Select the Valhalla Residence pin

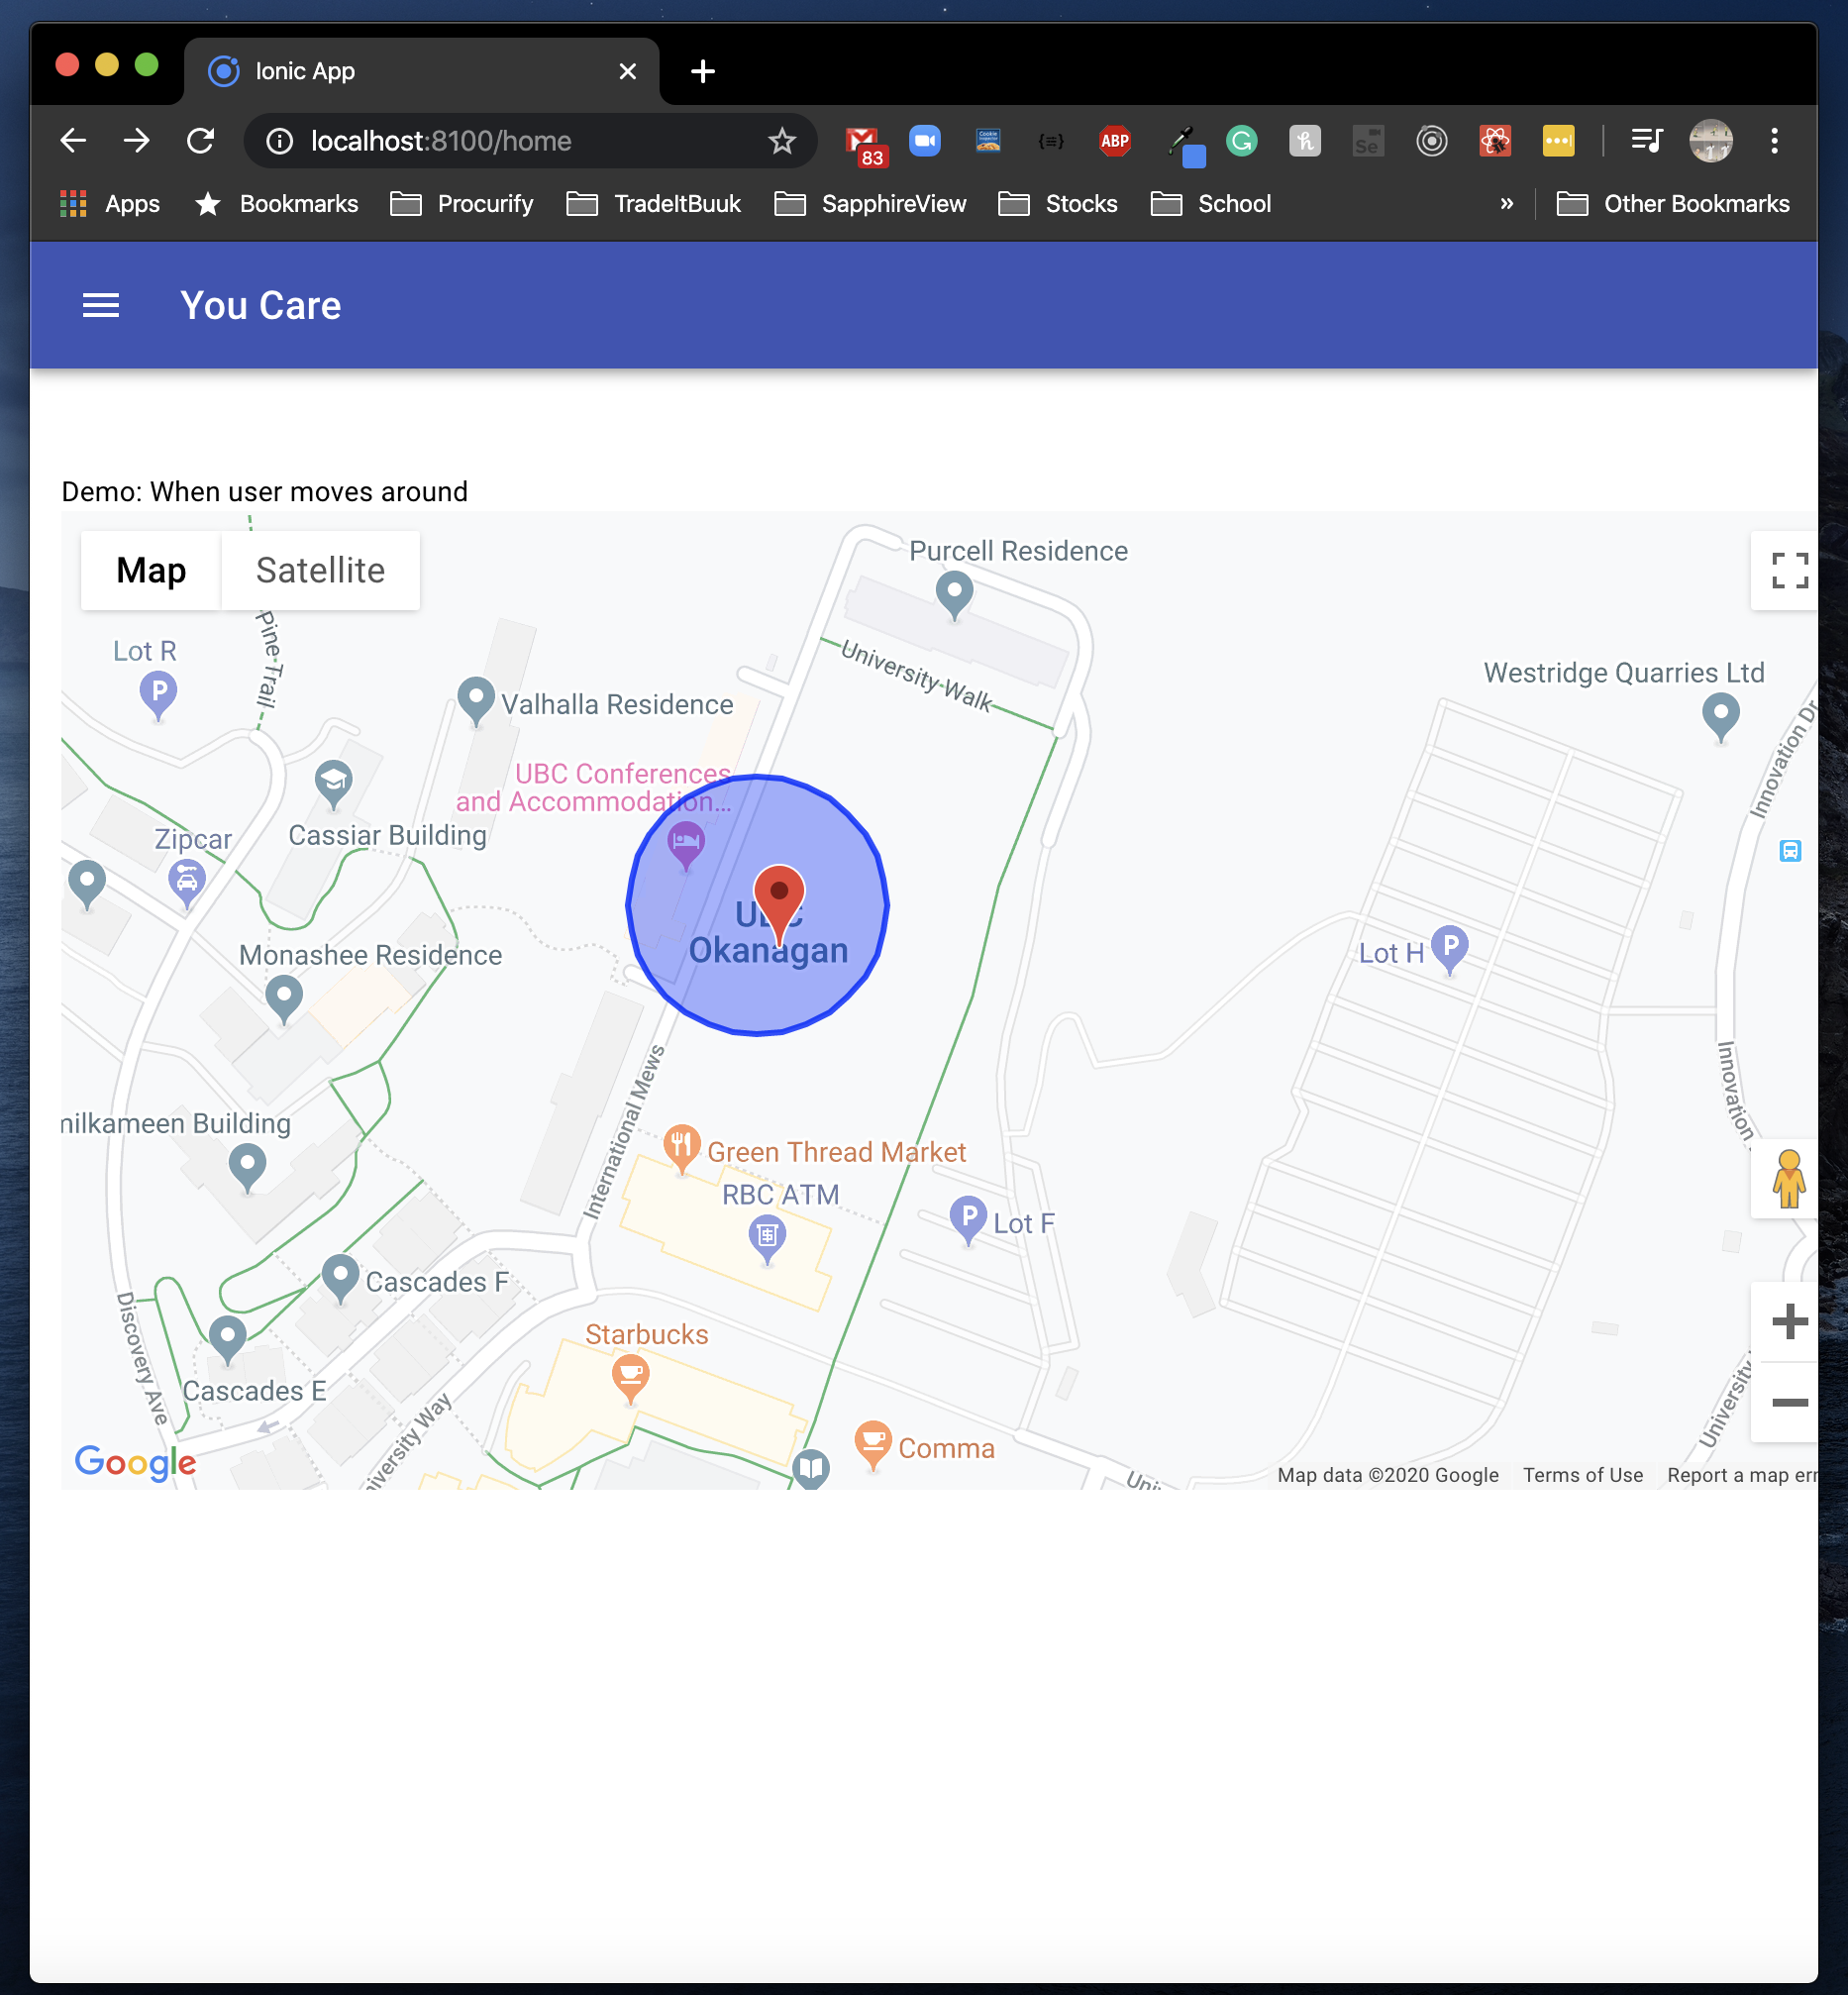point(476,700)
